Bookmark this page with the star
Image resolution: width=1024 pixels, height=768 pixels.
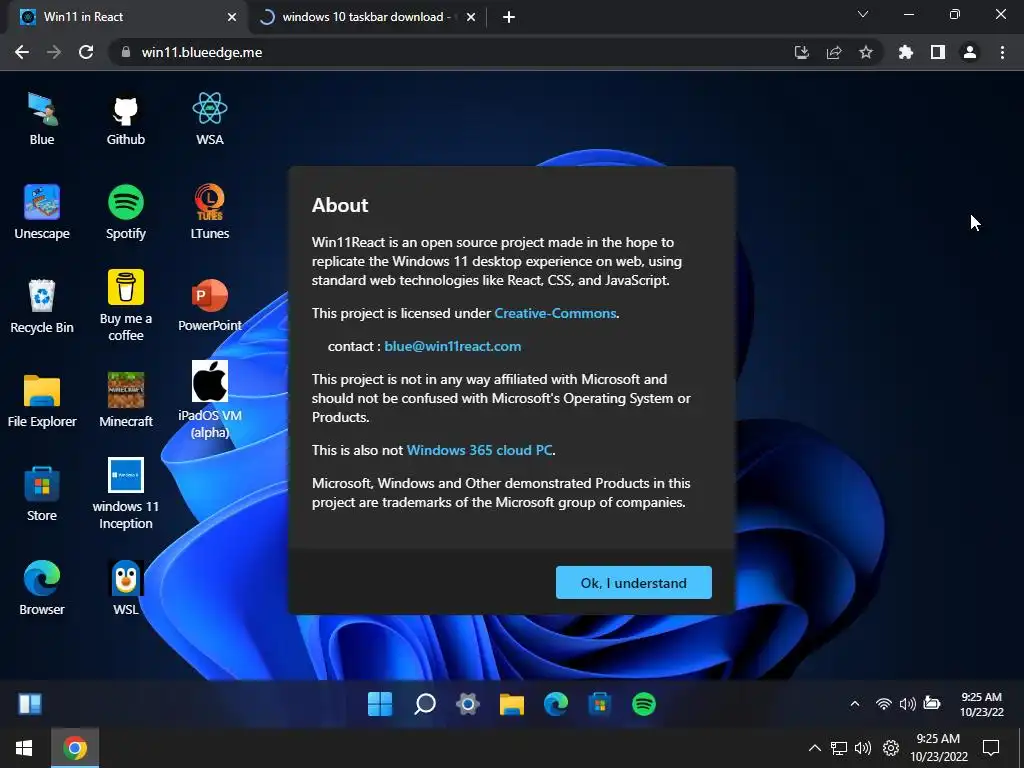(866, 52)
